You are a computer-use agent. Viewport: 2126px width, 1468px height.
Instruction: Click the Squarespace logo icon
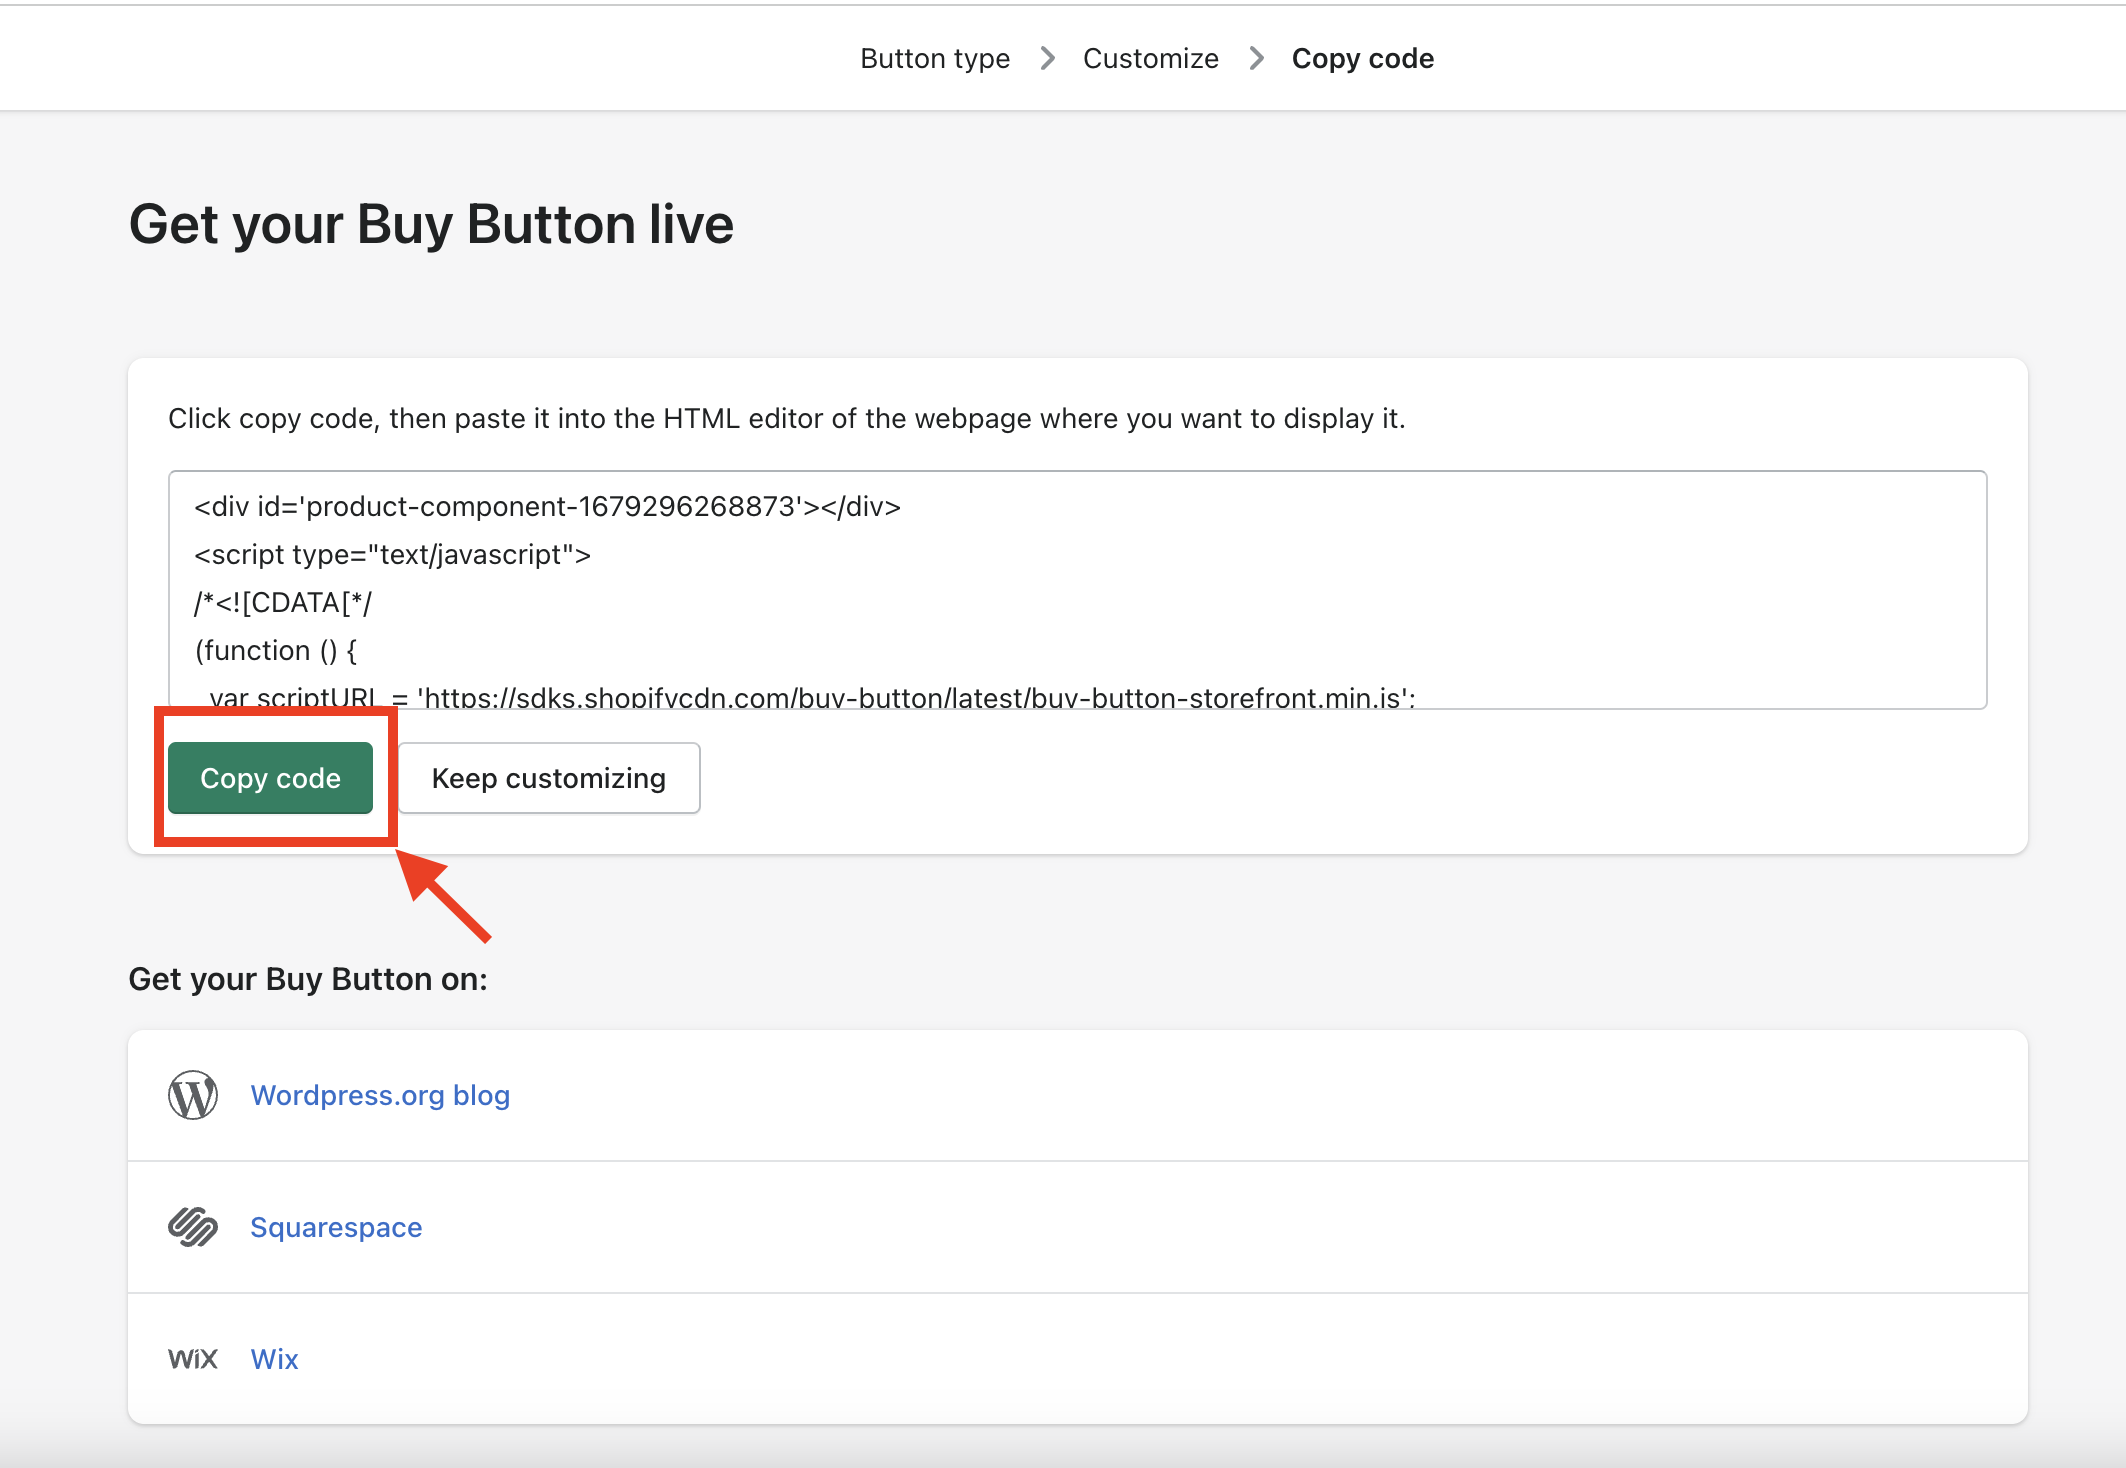193,1227
